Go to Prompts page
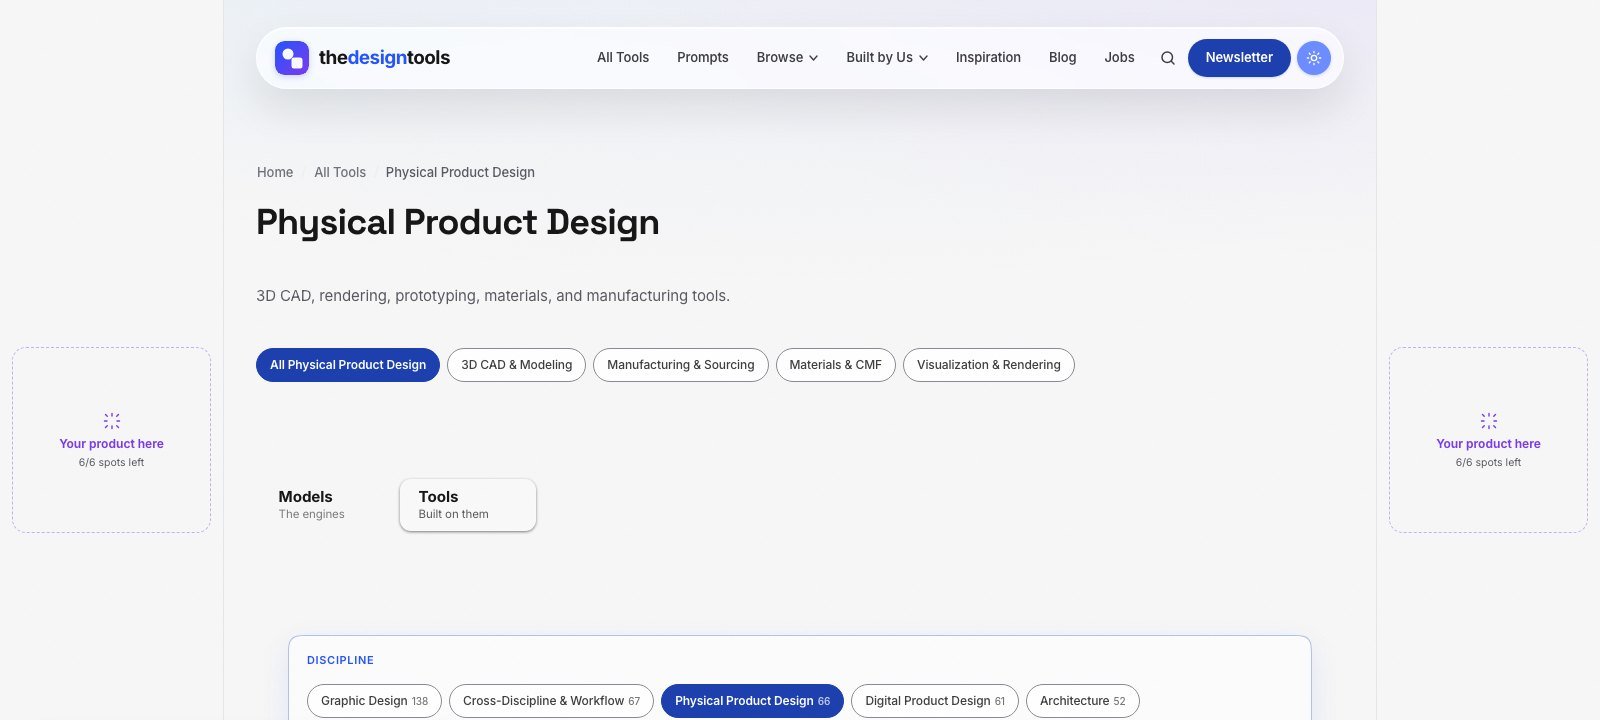The height and width of the screenshot is (720, 1600). point(703,58)
